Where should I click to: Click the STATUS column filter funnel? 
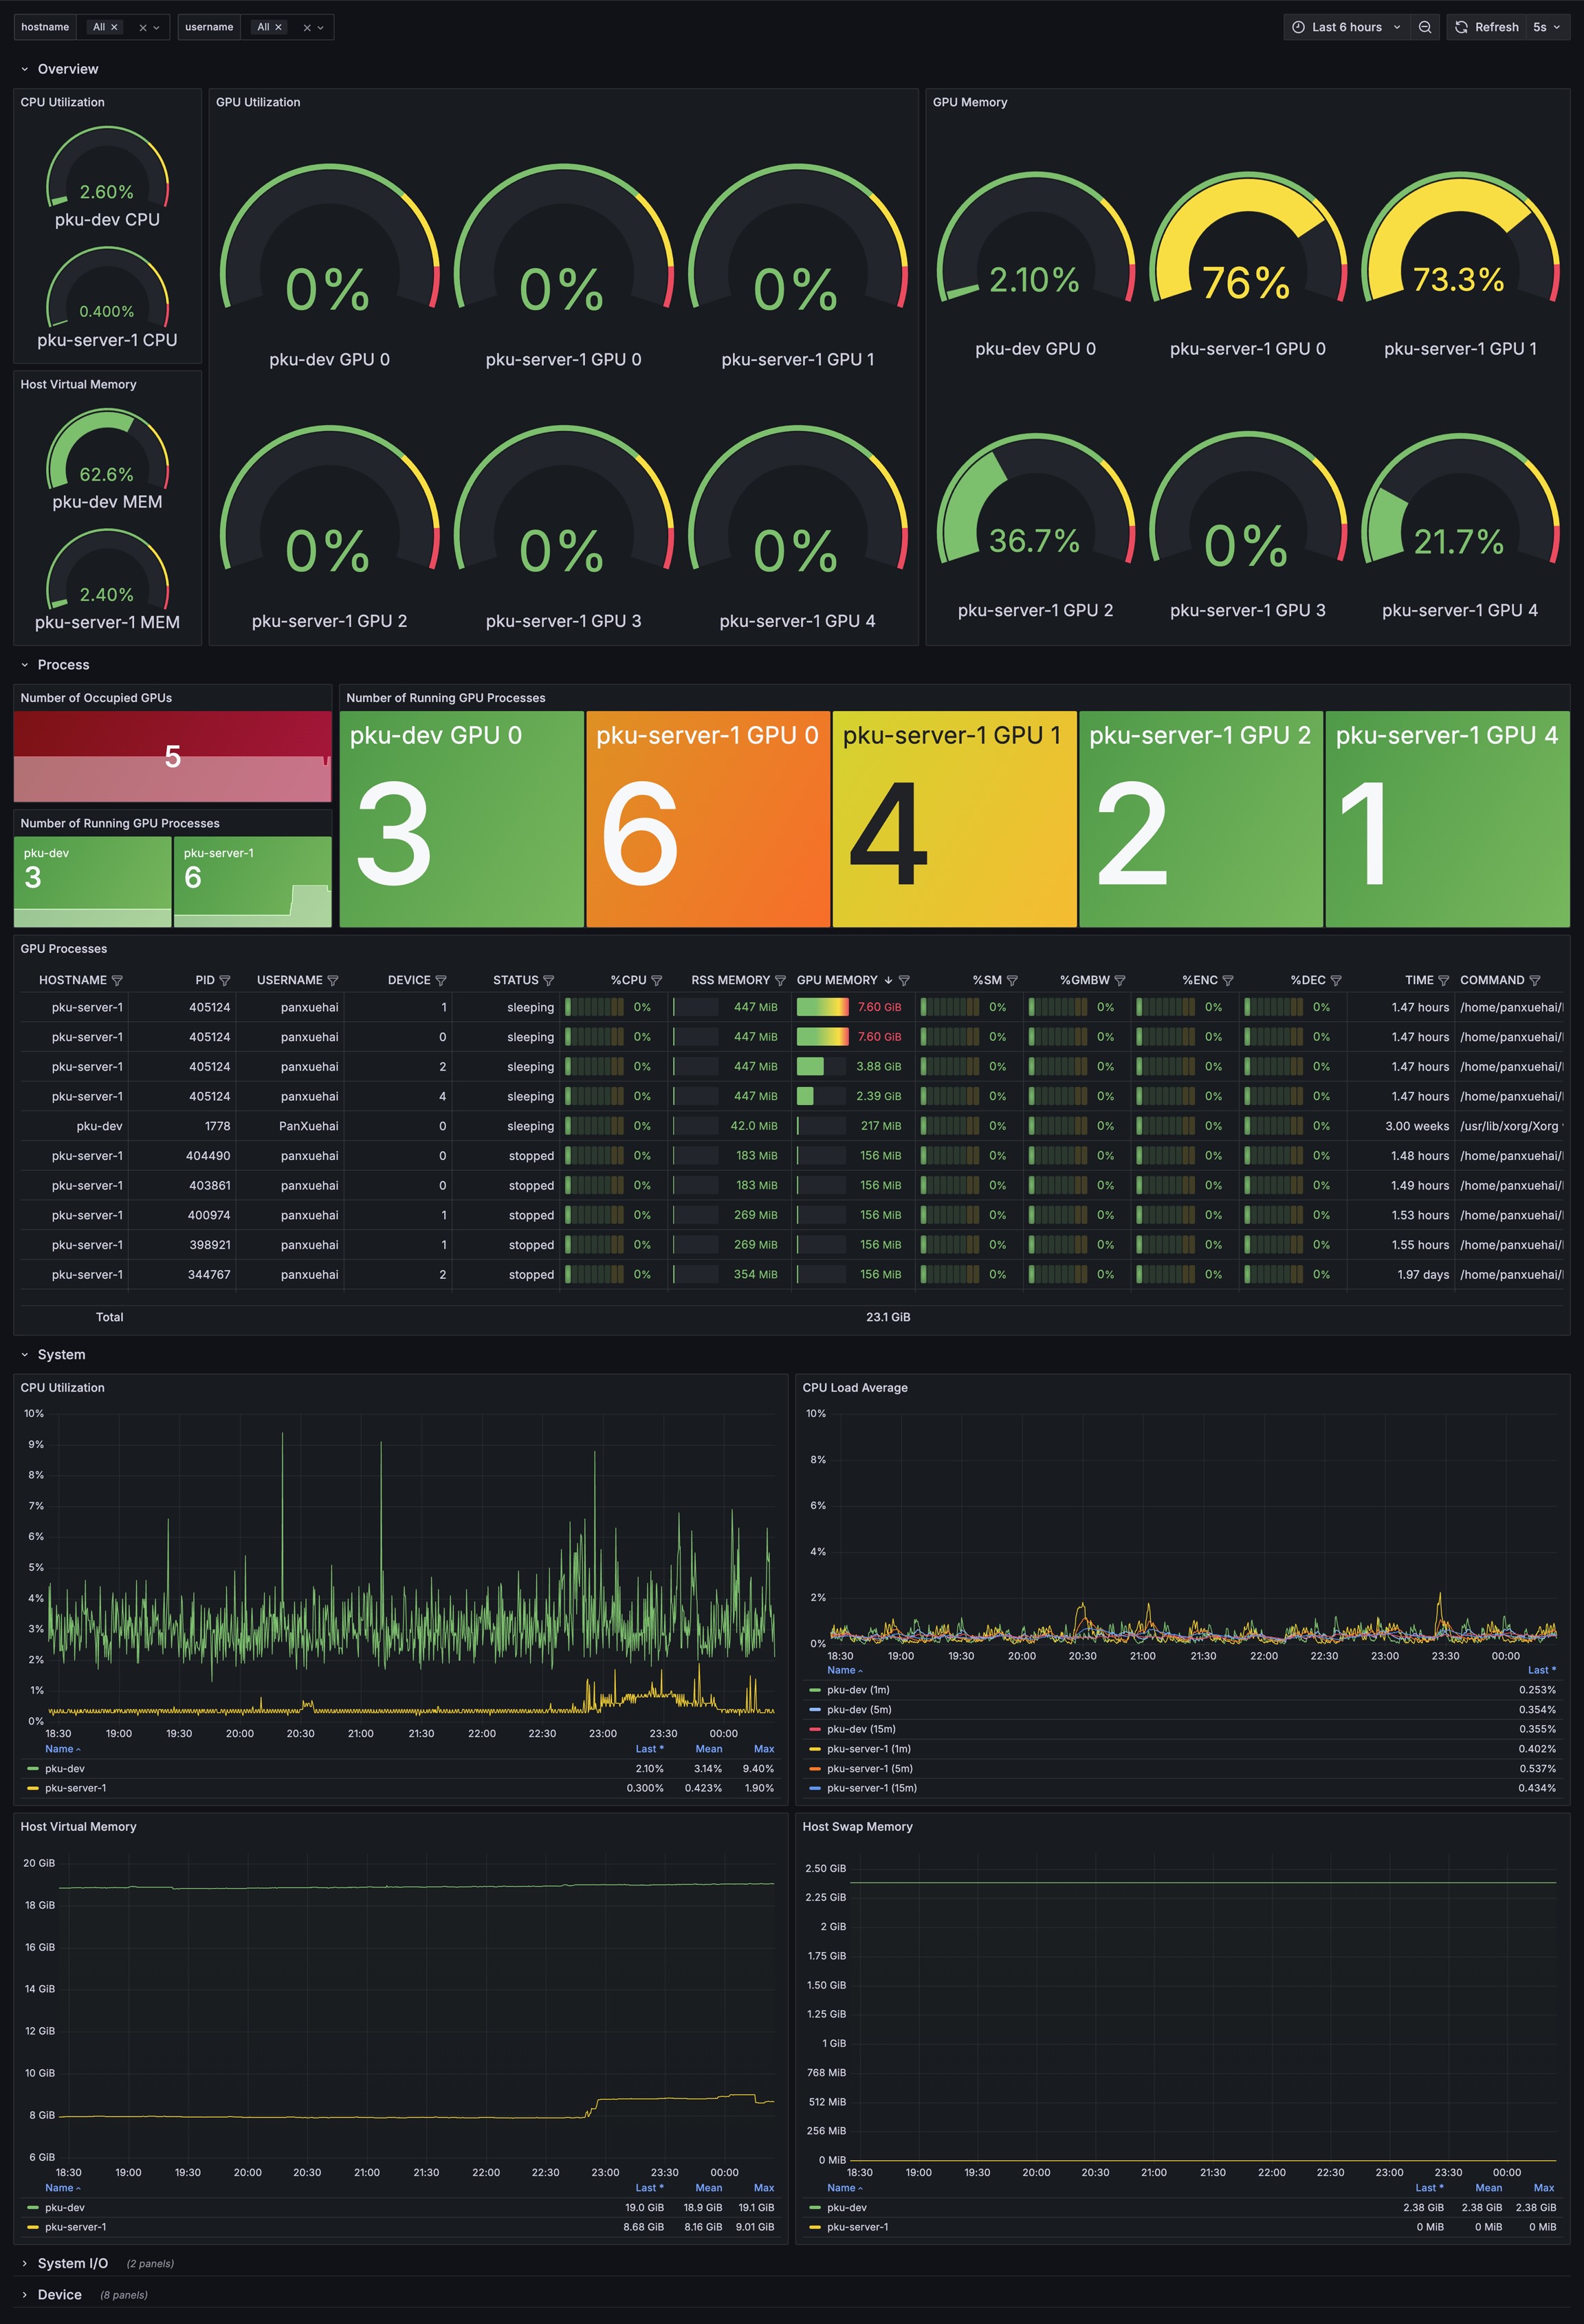[x=549, y=980]
